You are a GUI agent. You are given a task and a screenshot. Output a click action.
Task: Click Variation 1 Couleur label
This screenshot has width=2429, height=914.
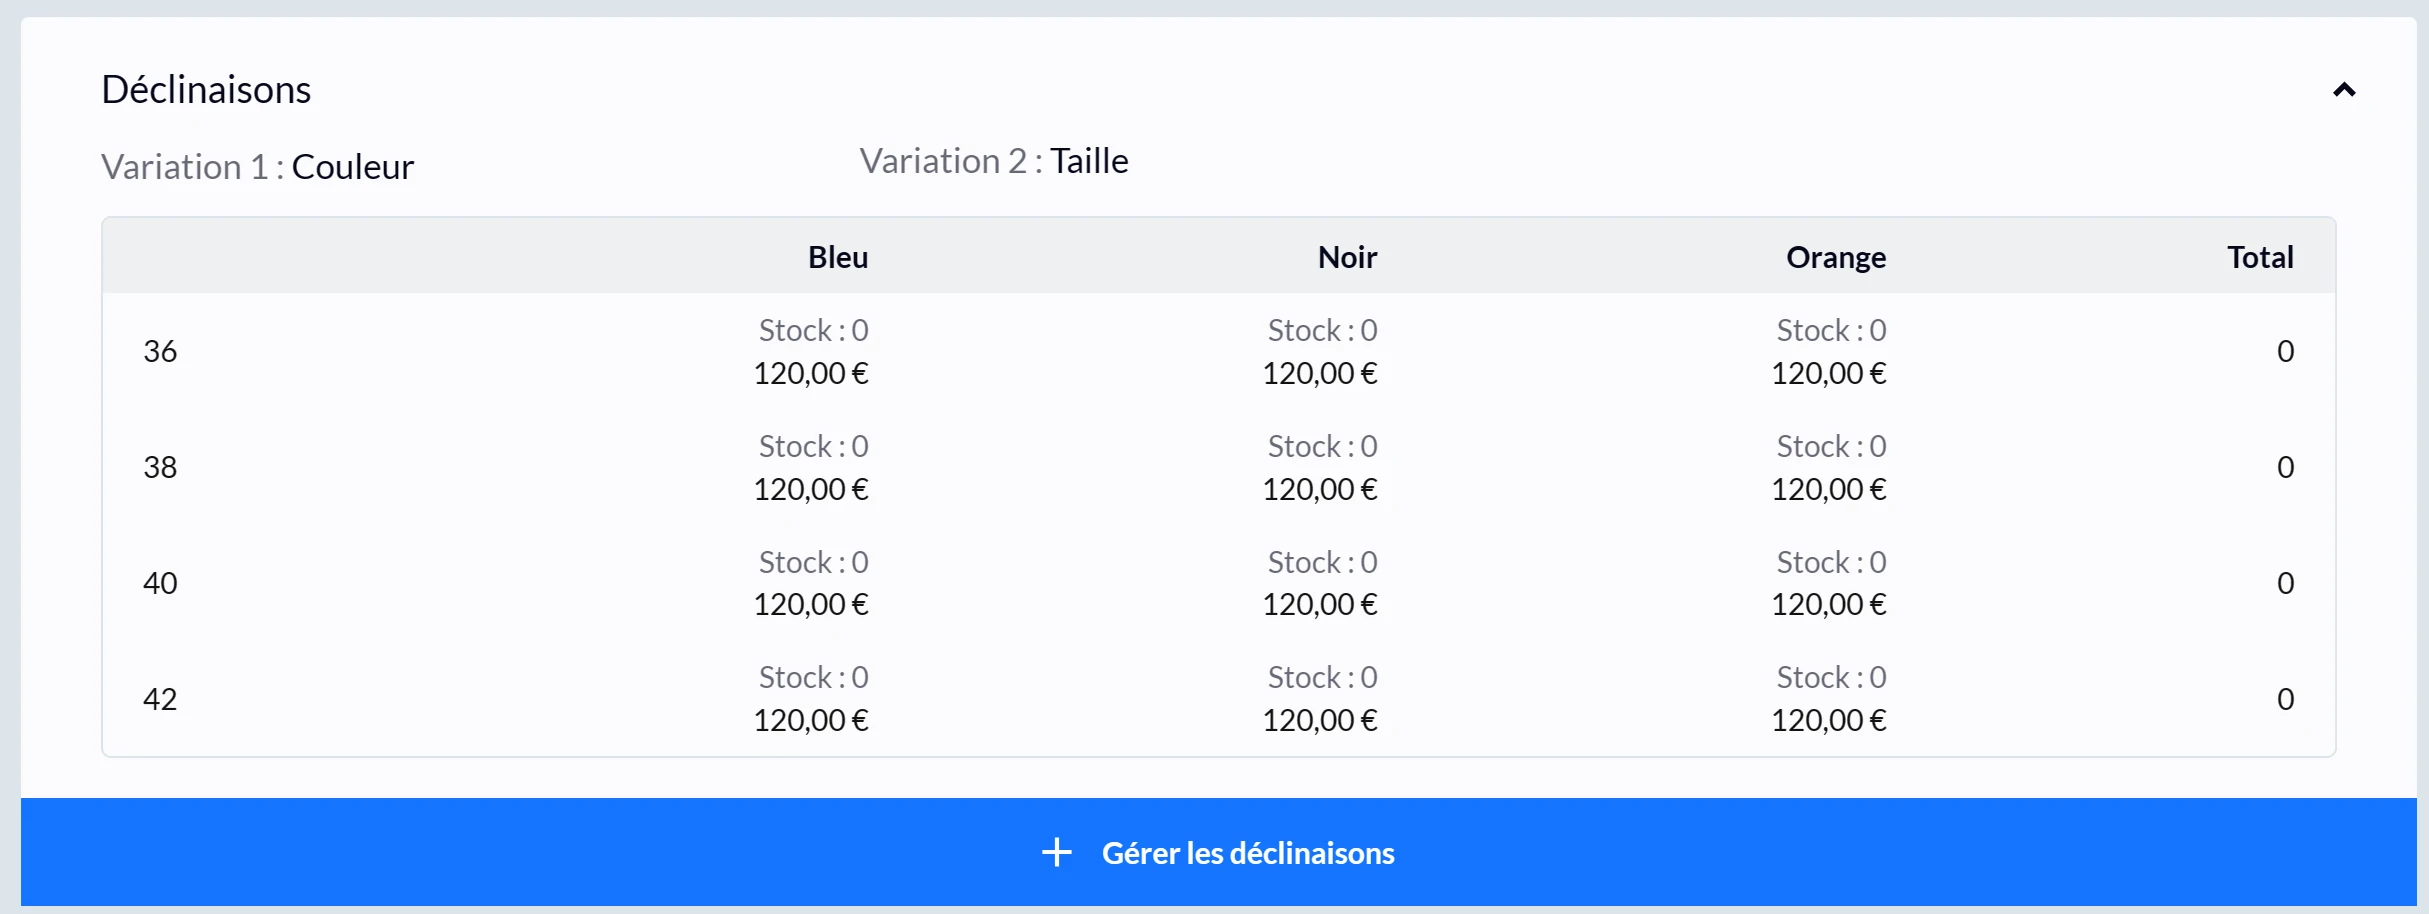pos(257,166)
